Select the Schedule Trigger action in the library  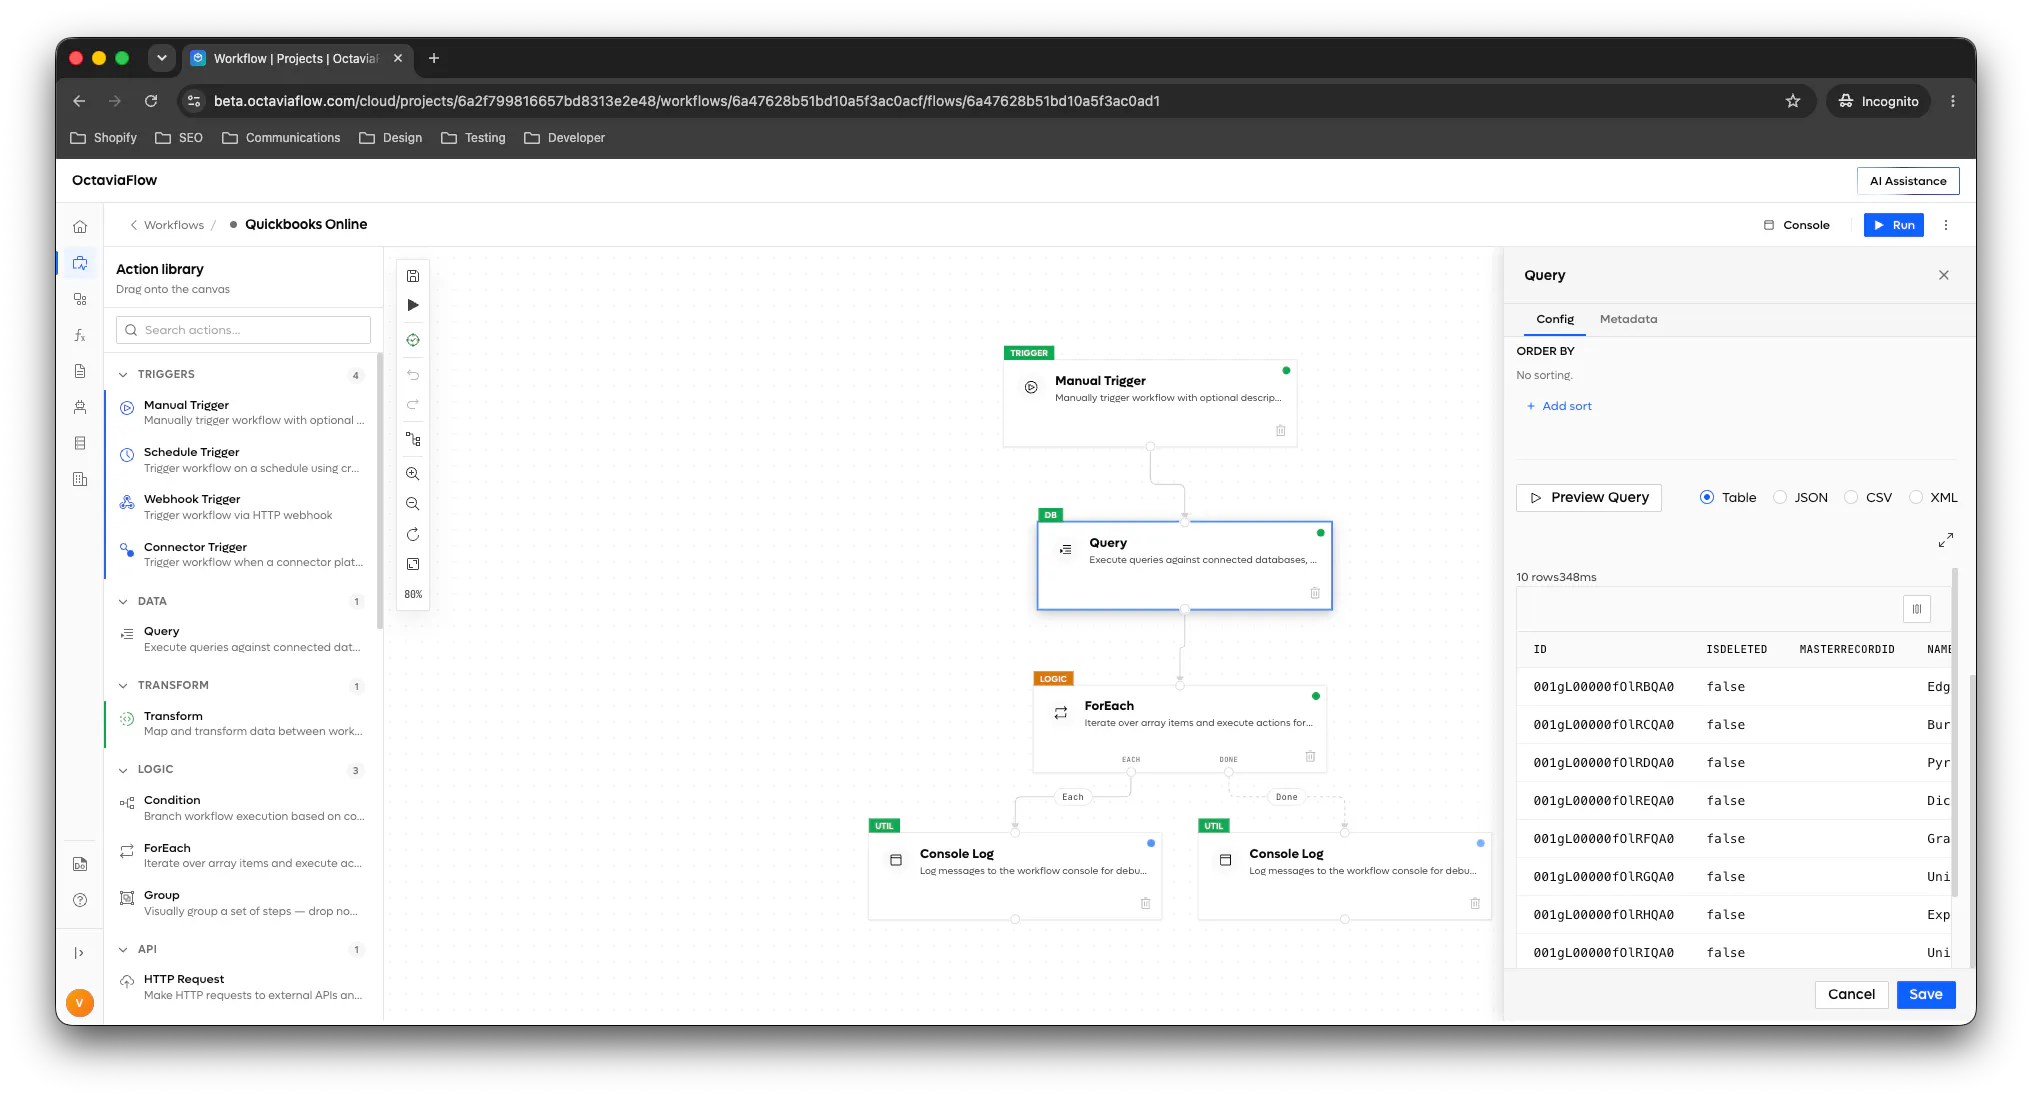(x=242, y=460)
